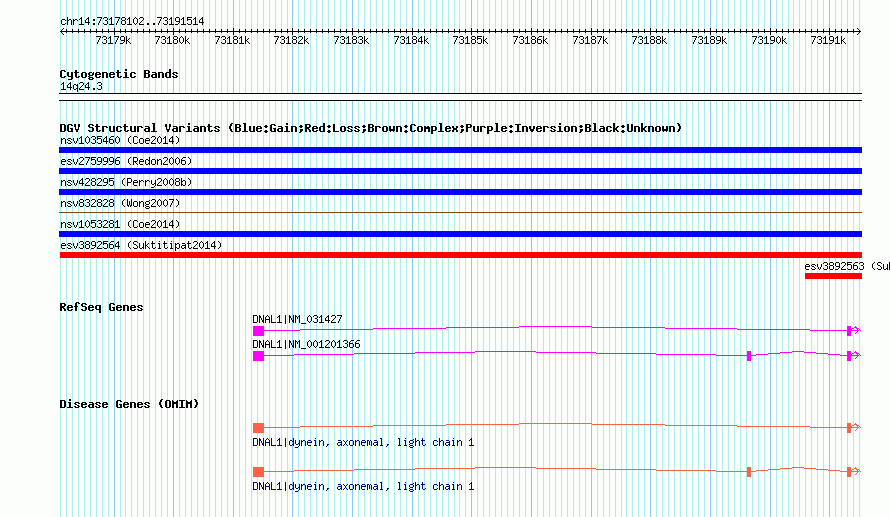Click the 73187k ruler tick label
The height and width of the screenshot is (517, 890).
(x=590, y=40)
